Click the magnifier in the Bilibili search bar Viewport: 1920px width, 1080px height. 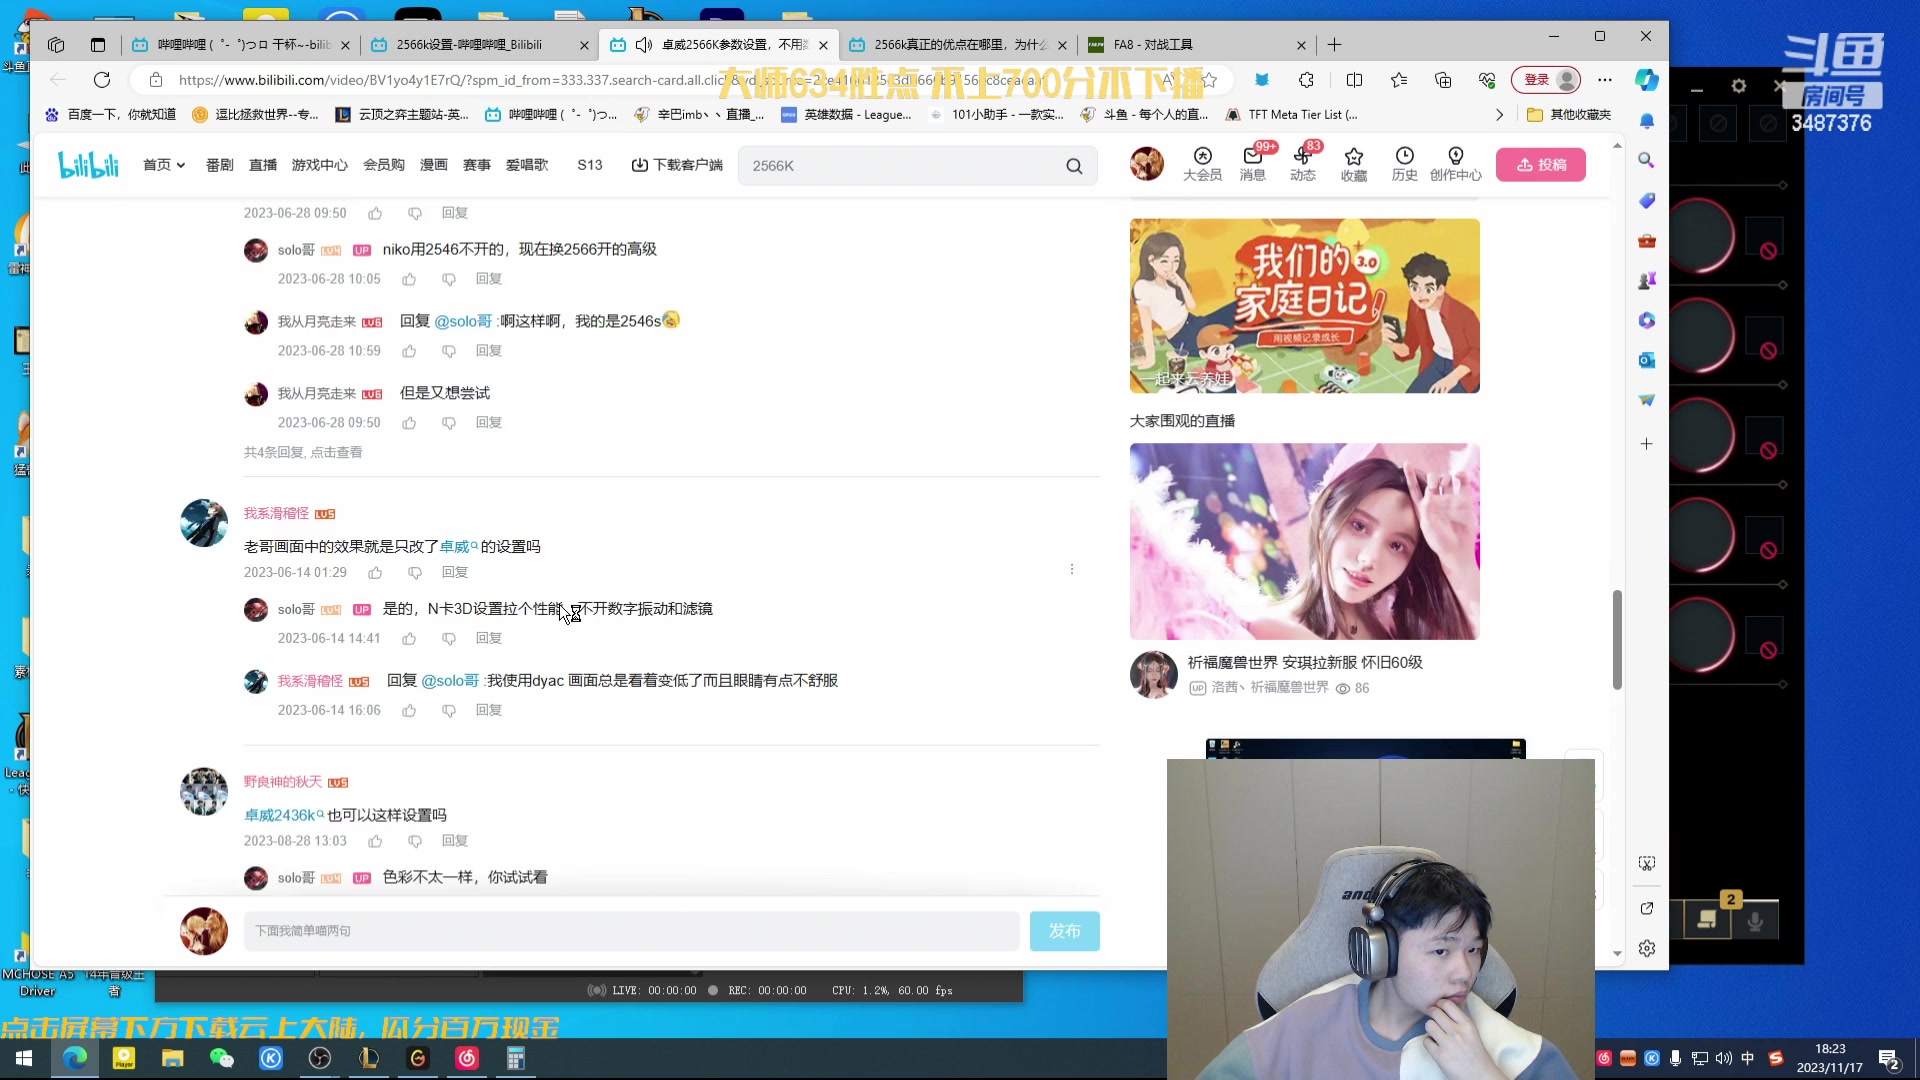(1074, 165)
